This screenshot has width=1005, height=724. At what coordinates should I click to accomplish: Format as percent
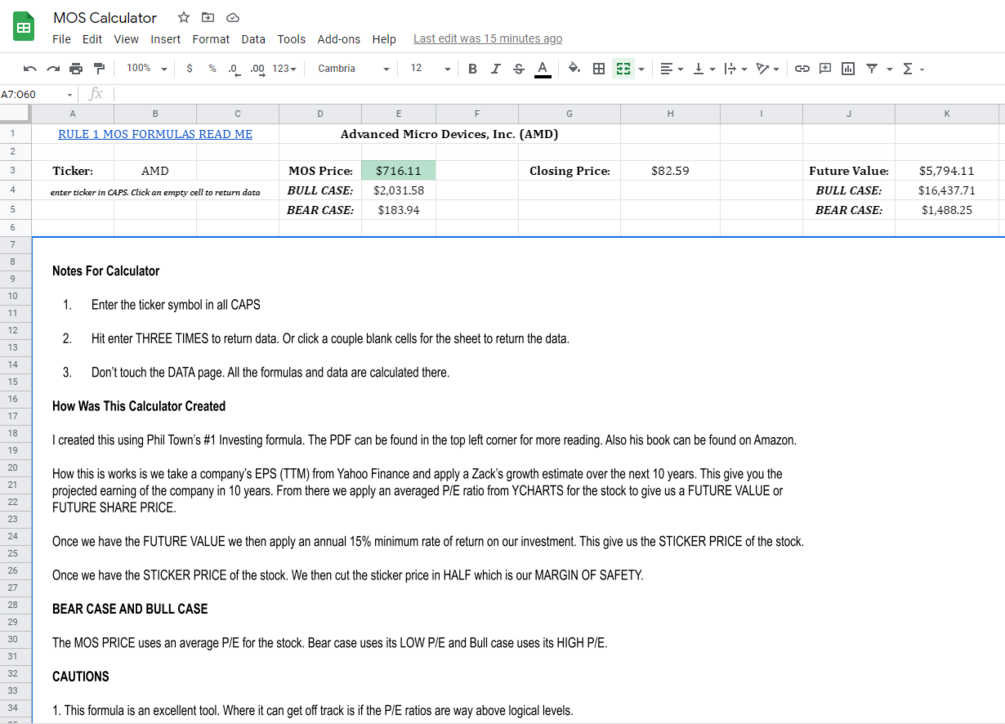pyautogui.click(x=212, y=69)
